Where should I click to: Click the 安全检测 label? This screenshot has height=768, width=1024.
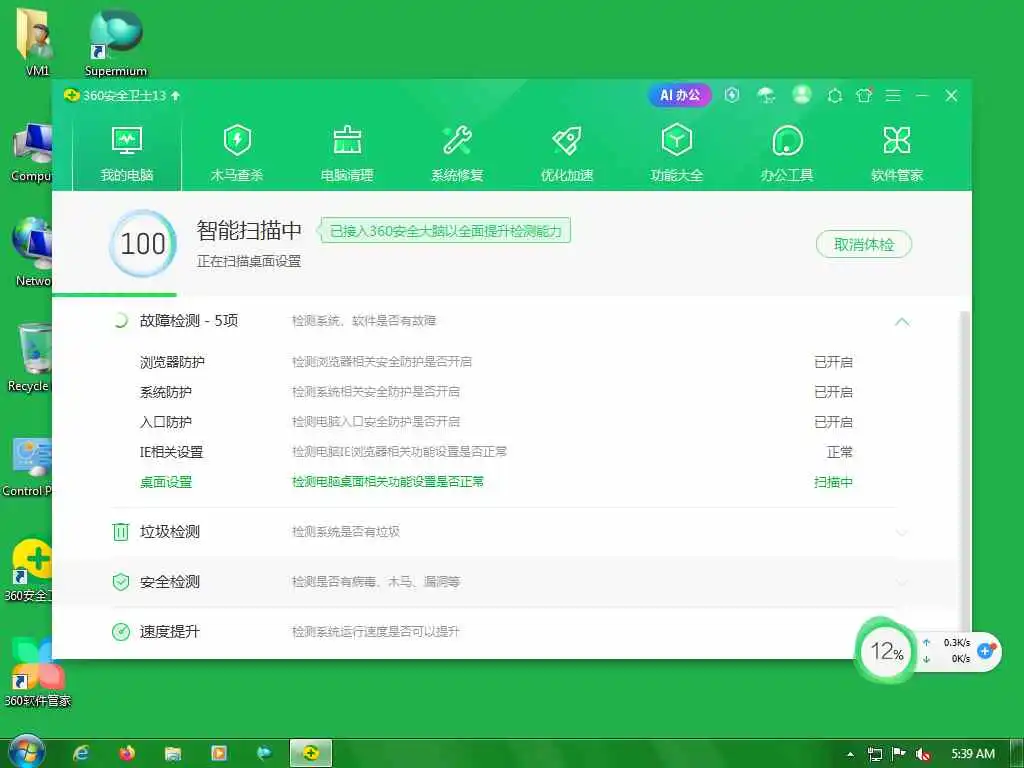[170, 582]
